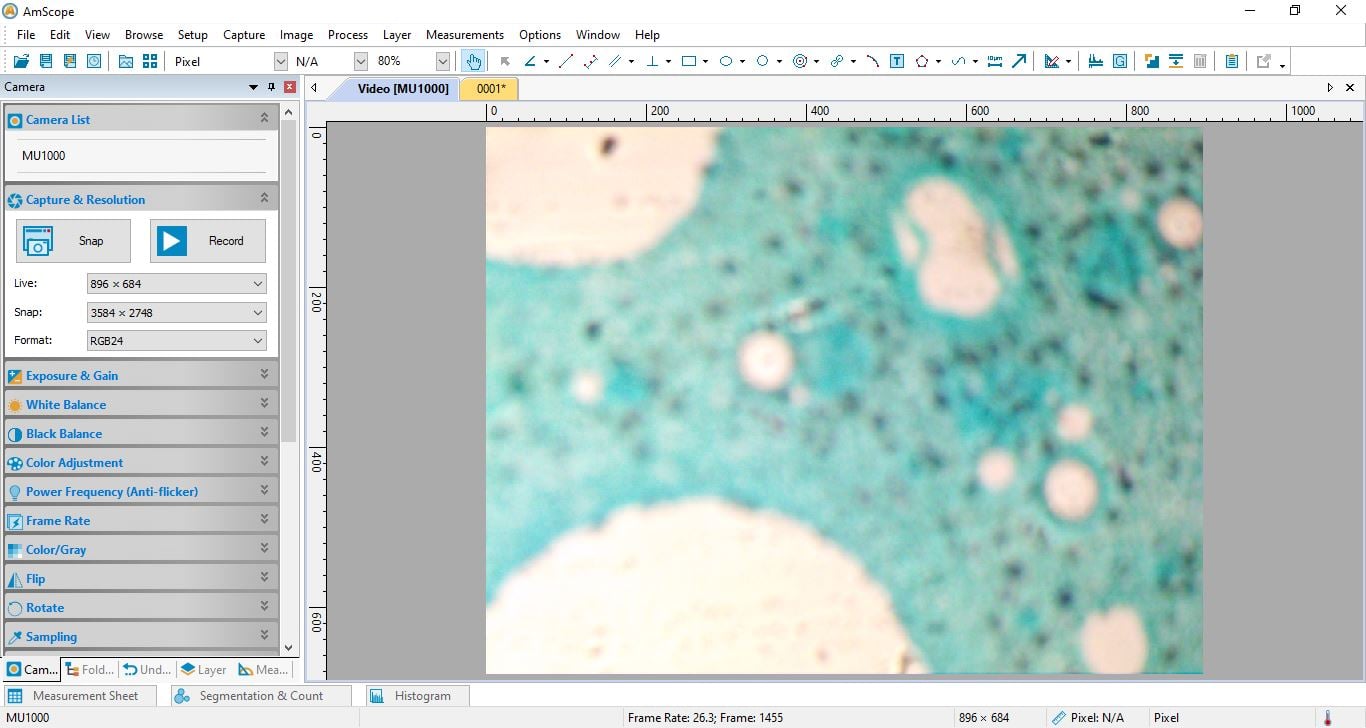Select the Pan tool in the toolbar
The width and height of the screenshot is (1366, 728).
[474, 61]
